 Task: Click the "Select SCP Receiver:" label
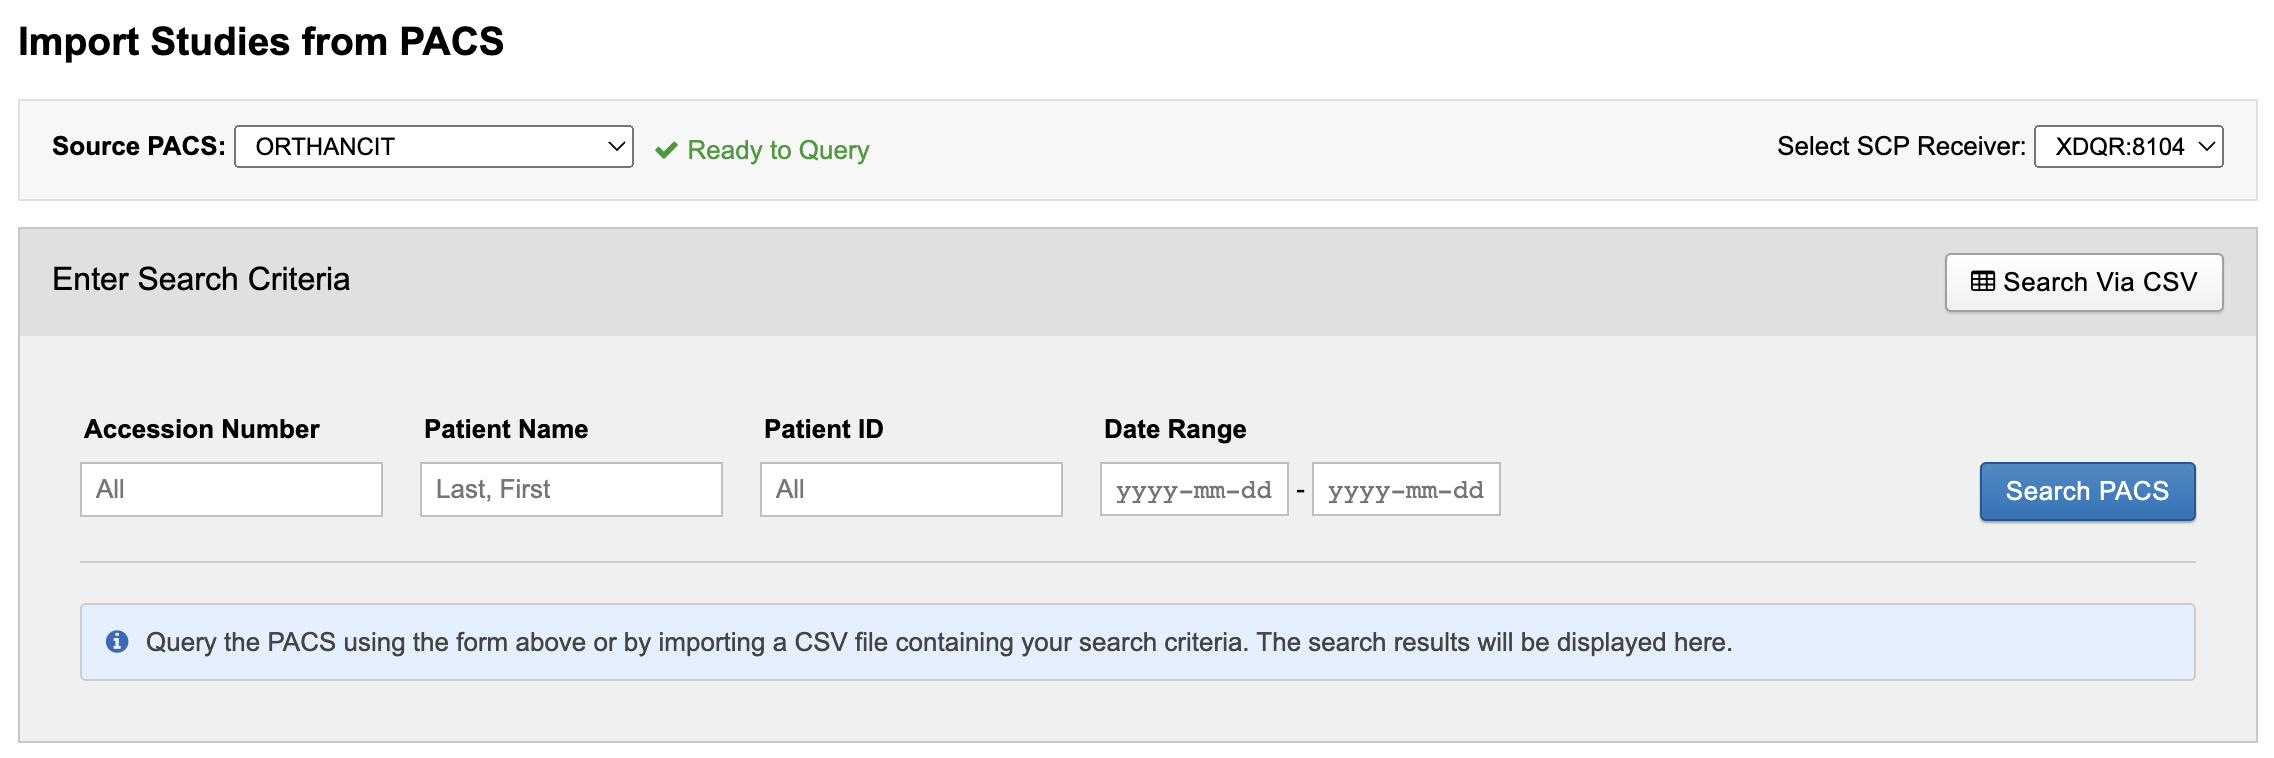(x=1900, y=146)
